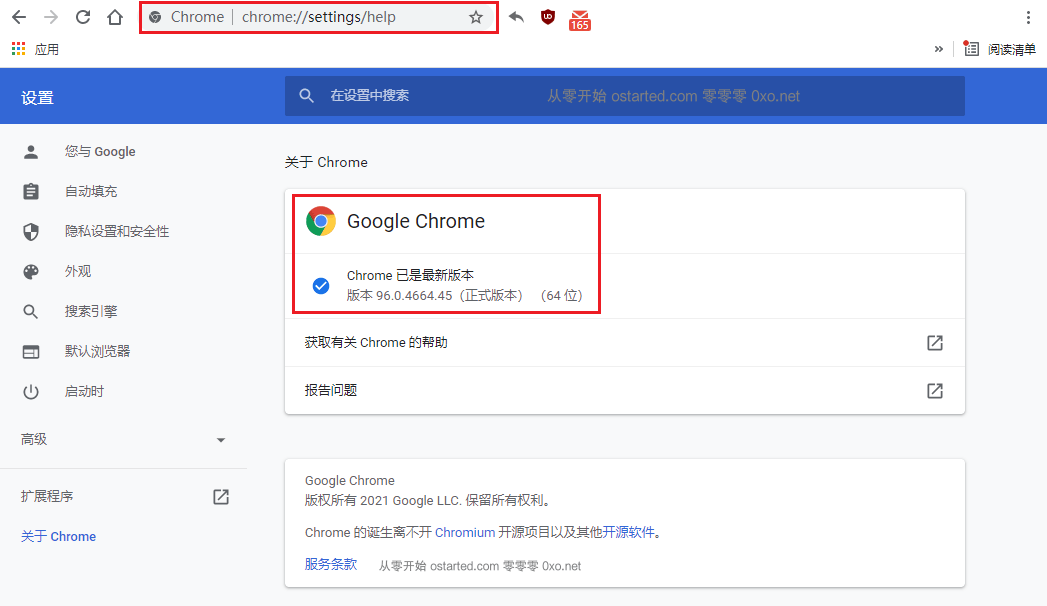
Task: Click the site info icon beside Chrome
Action: 155,17
